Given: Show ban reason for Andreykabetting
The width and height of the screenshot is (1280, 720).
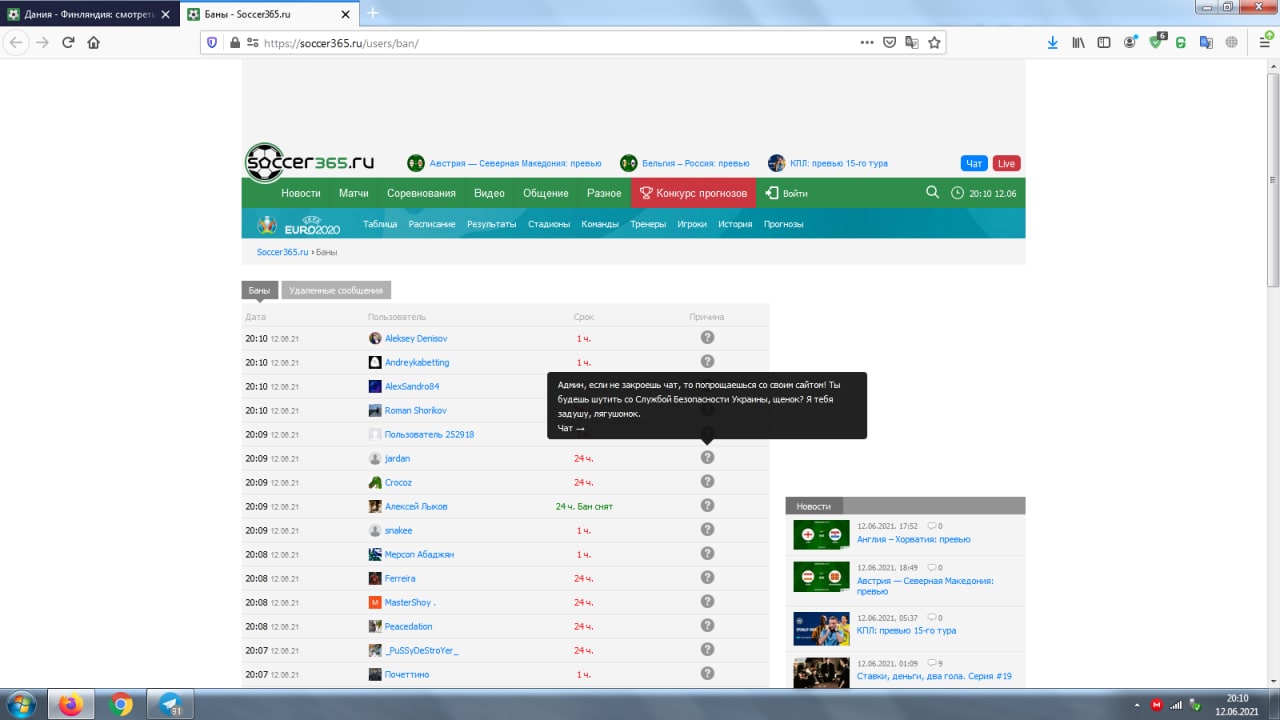Looking at the screenshot, I should point(707,361).
